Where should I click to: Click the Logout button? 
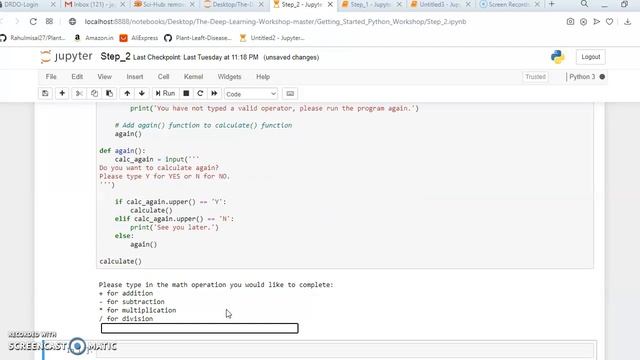point(591,57)
